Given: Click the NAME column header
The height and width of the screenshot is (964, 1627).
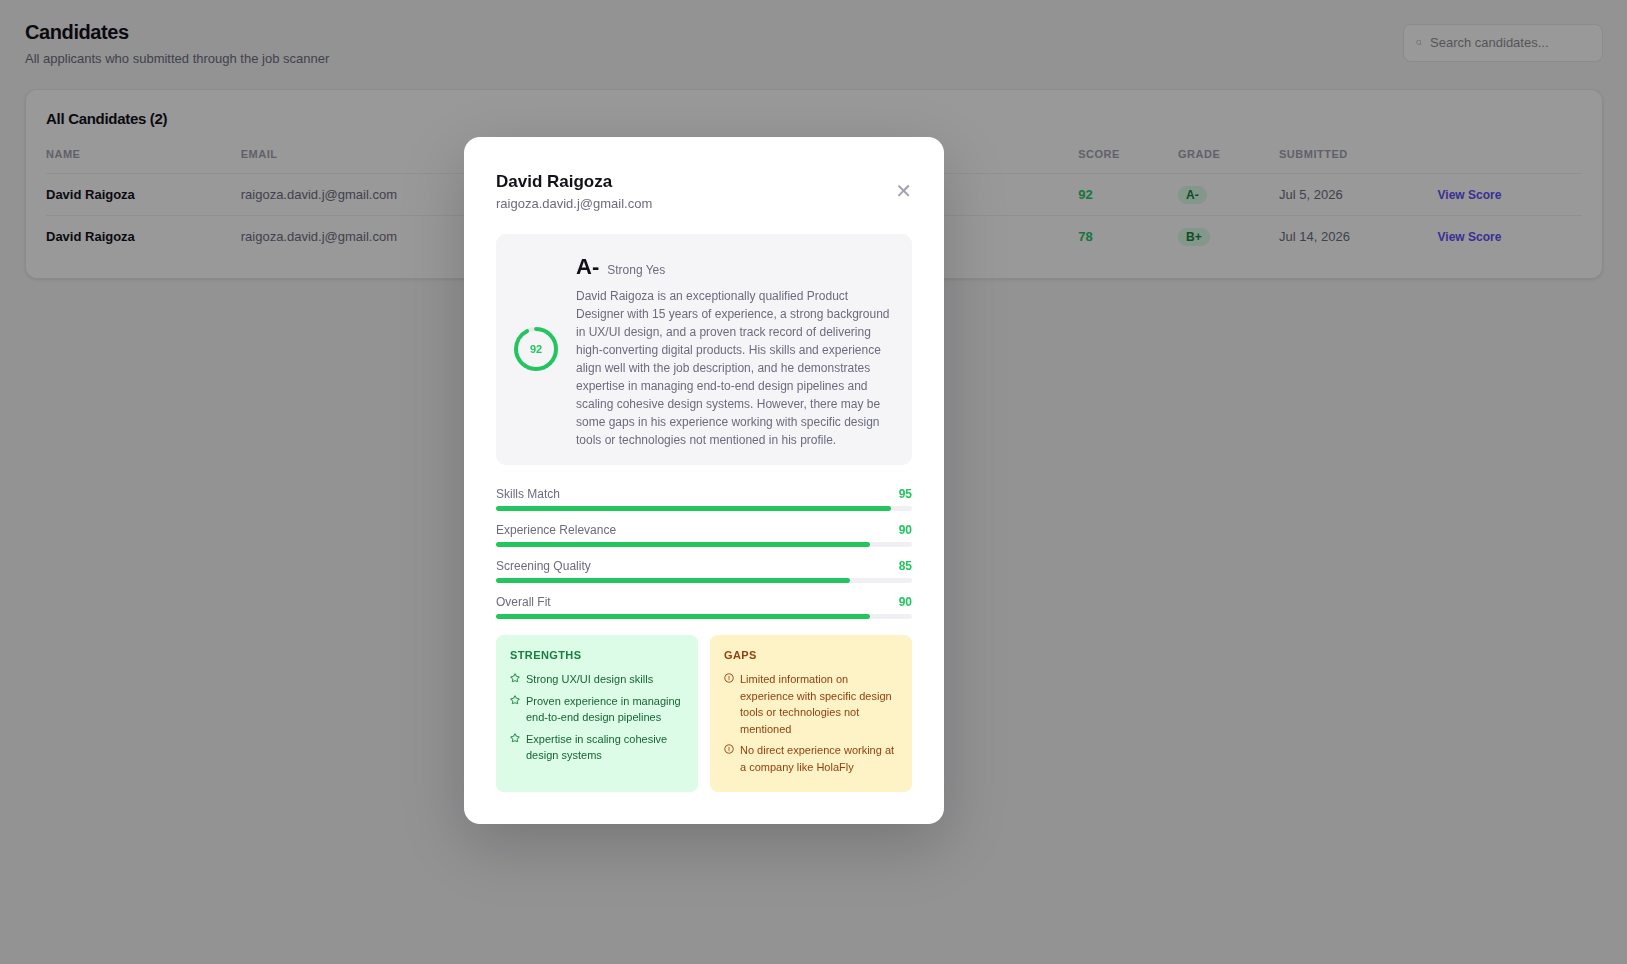Looking at the screenshot, I should click(63, 154).
